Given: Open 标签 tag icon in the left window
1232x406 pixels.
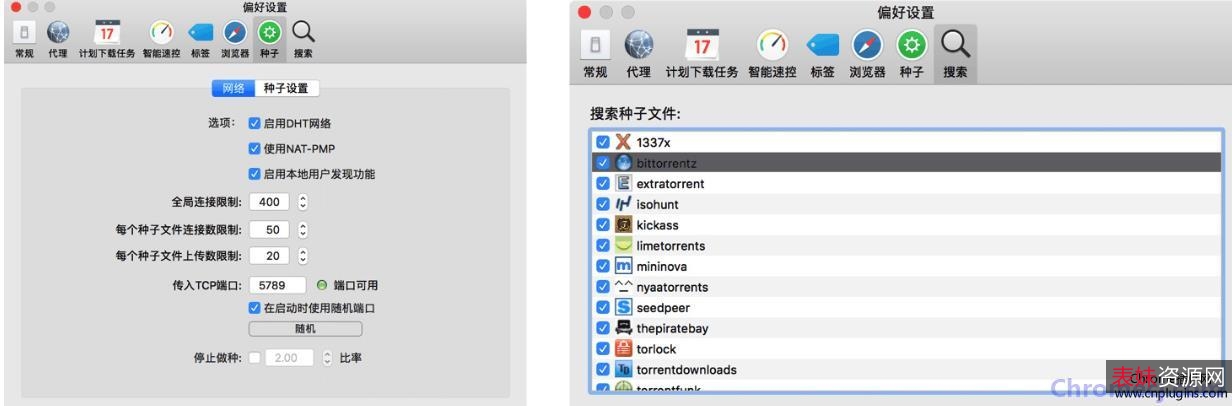Looking at the screenshot, I should 200,33.
